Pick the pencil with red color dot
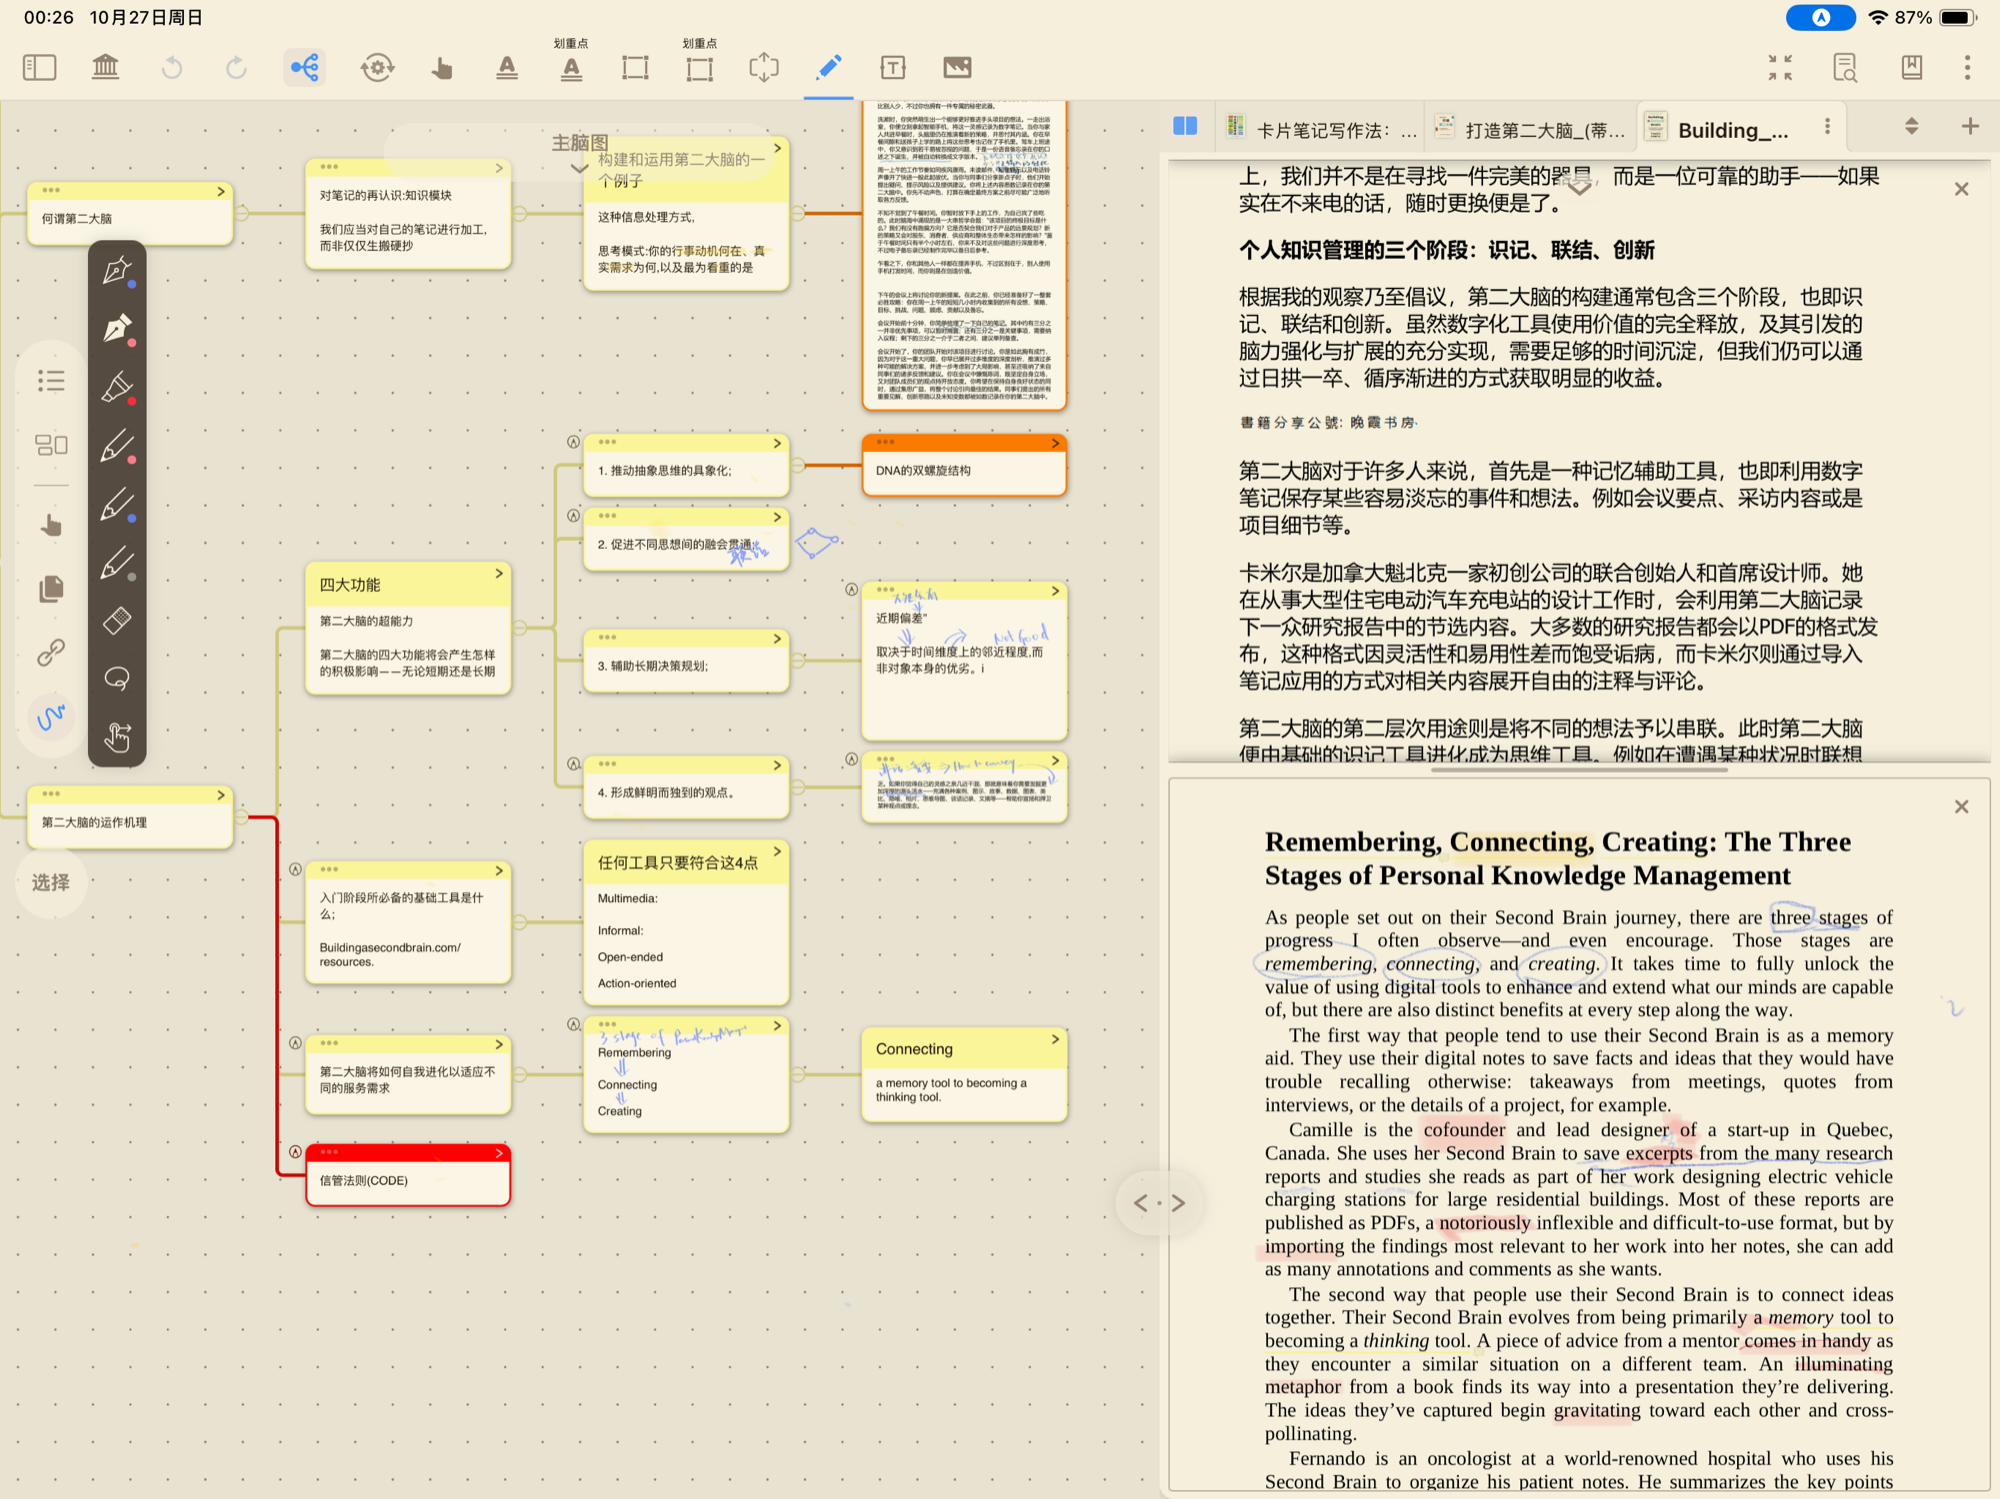Screen dimensions: 2000x1499 click(117, 446)
